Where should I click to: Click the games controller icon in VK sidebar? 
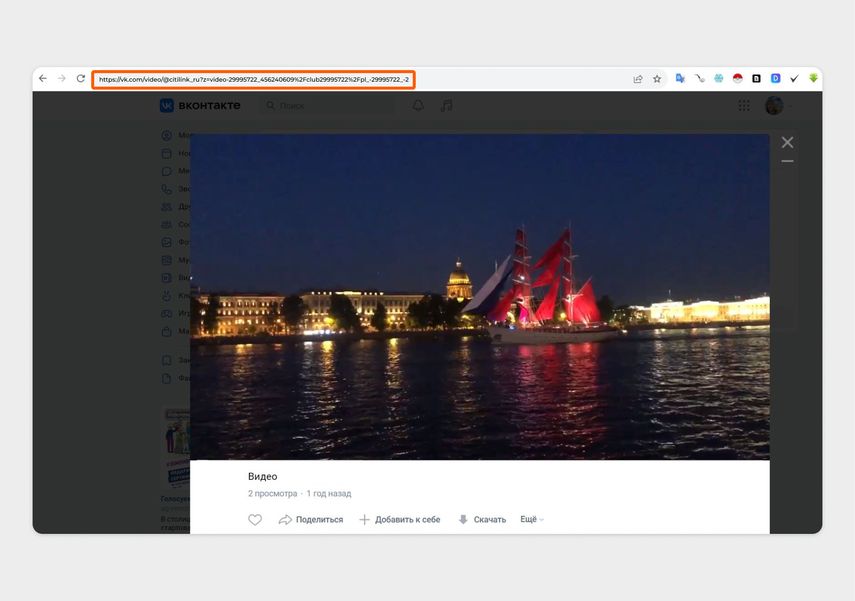click(167, 314)
